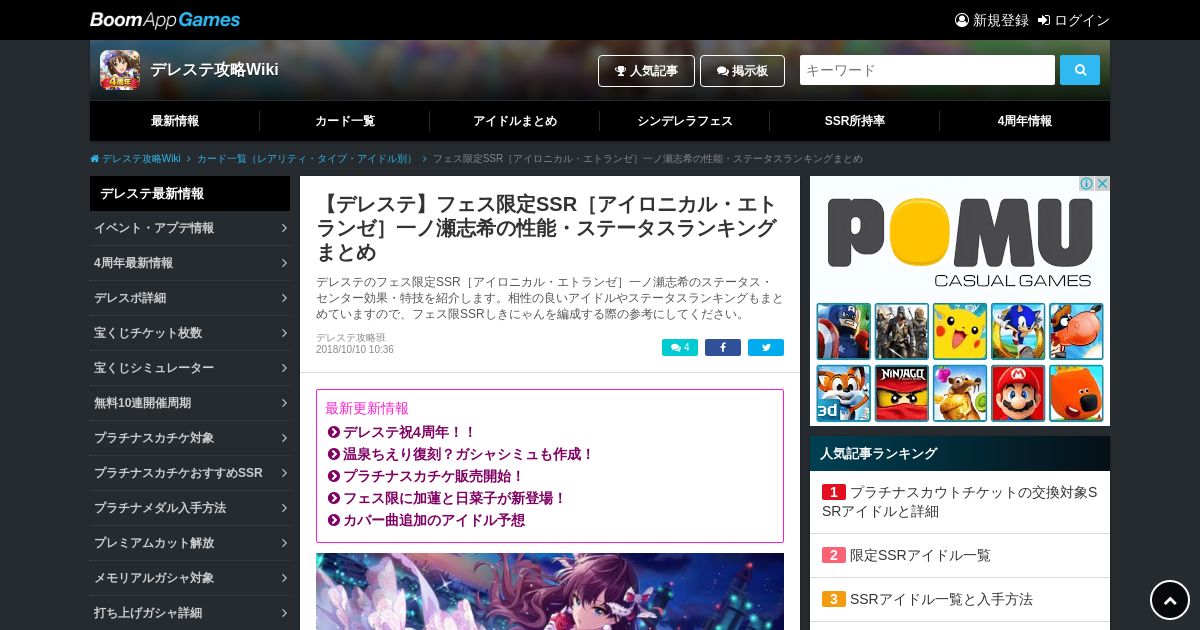Open プラチナメダル入手方法 sidebar item
This screenshot has height=630, width=1200.
point(190,508)
